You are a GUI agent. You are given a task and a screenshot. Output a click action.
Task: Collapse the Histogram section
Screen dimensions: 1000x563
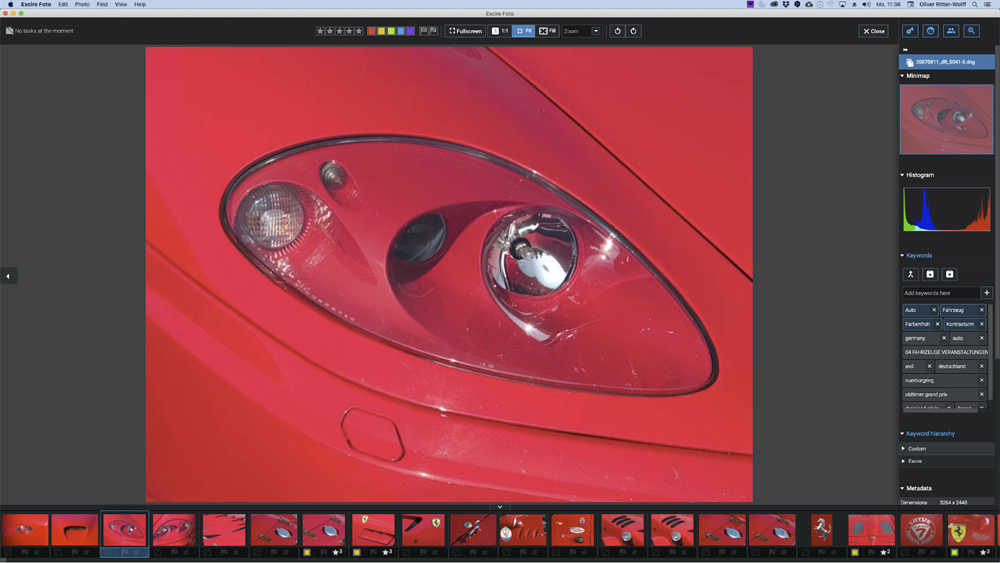tap(902, 175)
